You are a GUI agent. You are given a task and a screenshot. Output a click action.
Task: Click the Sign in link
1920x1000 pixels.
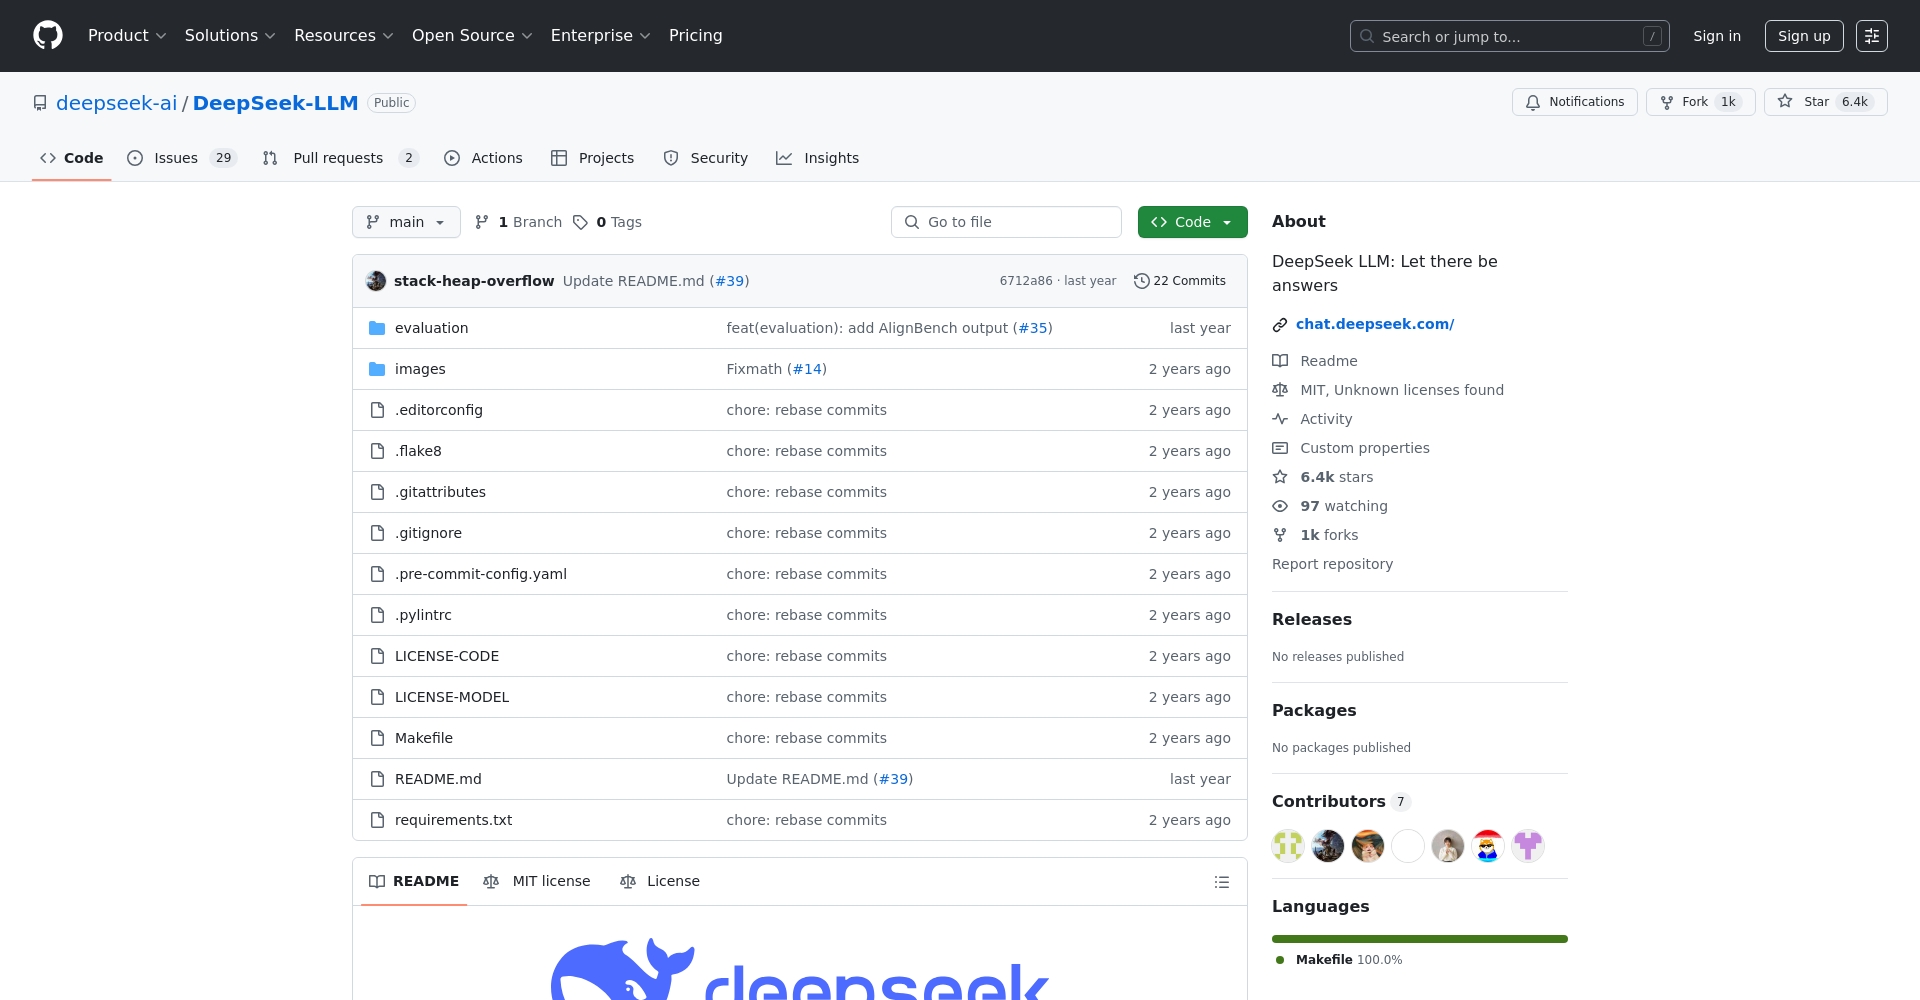point(1716,36)
